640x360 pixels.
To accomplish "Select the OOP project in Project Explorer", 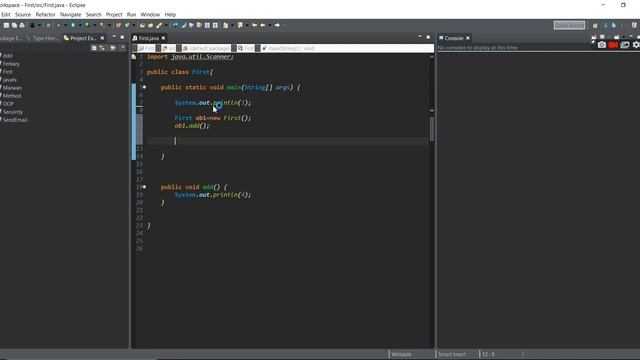I will click(x=7, y=104).
